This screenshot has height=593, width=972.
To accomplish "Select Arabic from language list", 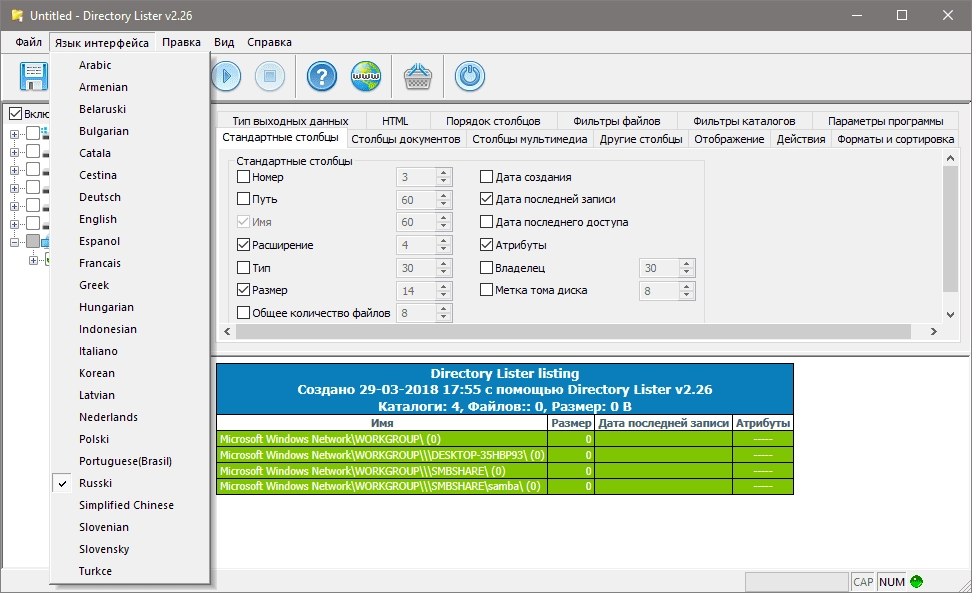I will (130, 65).
